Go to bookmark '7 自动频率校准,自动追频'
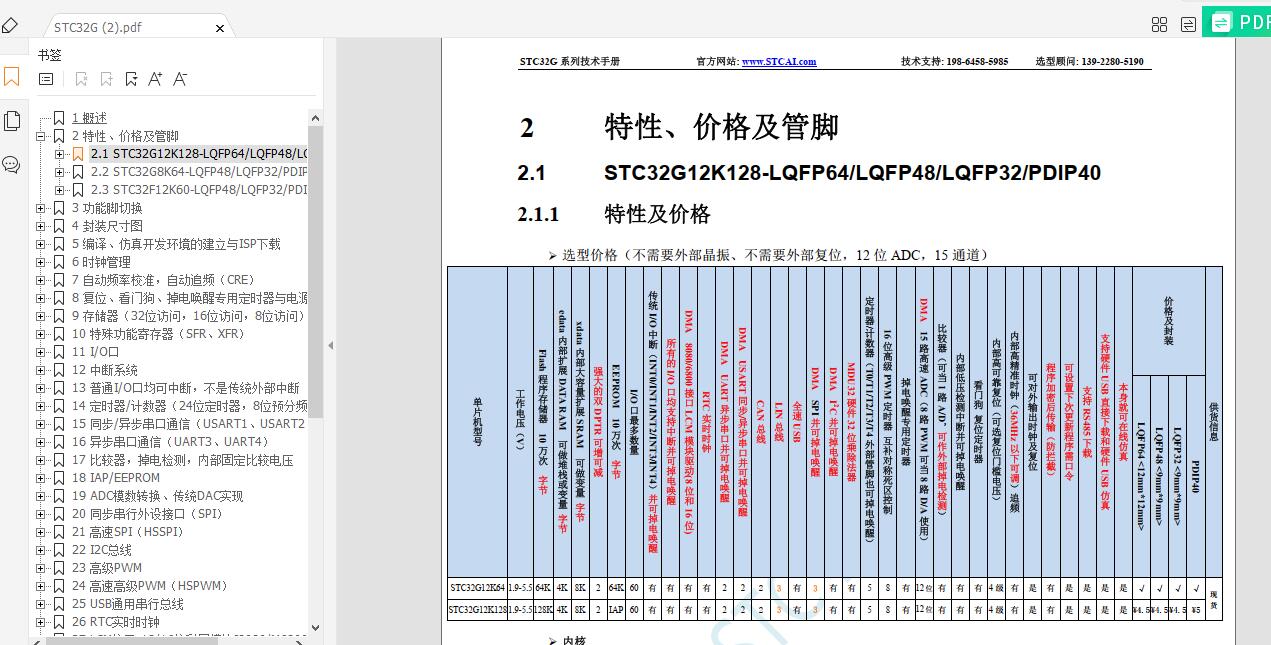Viewport: 1271px width, 645px height. point(163,280)
